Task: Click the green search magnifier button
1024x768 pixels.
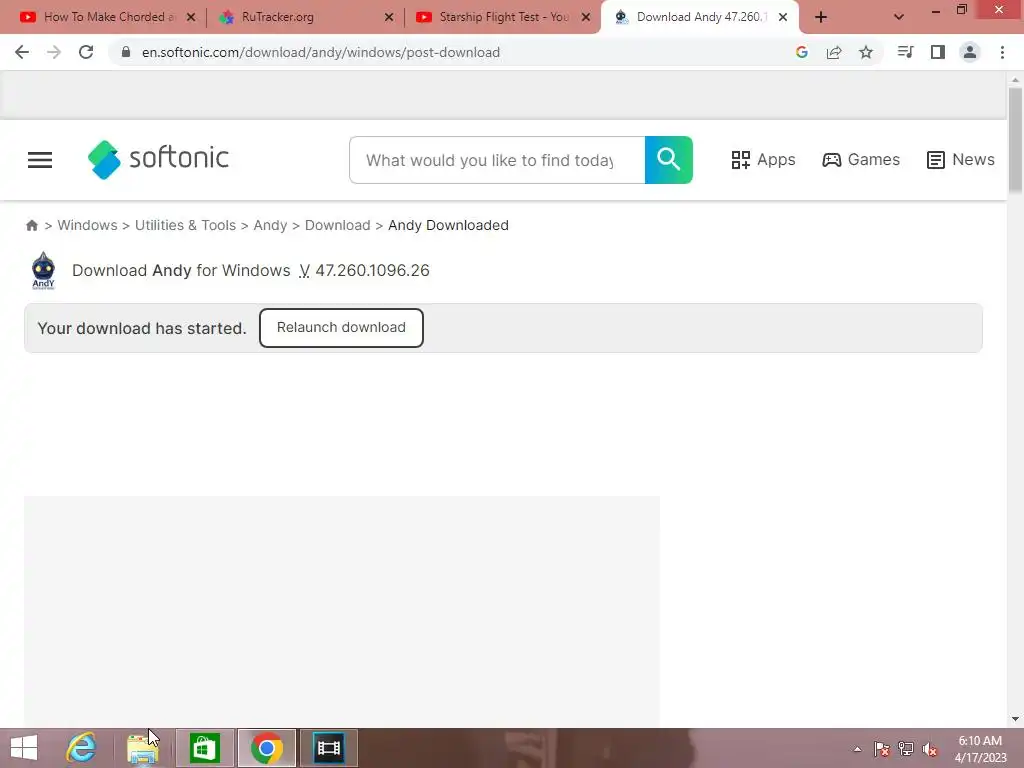Action: [669, 160]
